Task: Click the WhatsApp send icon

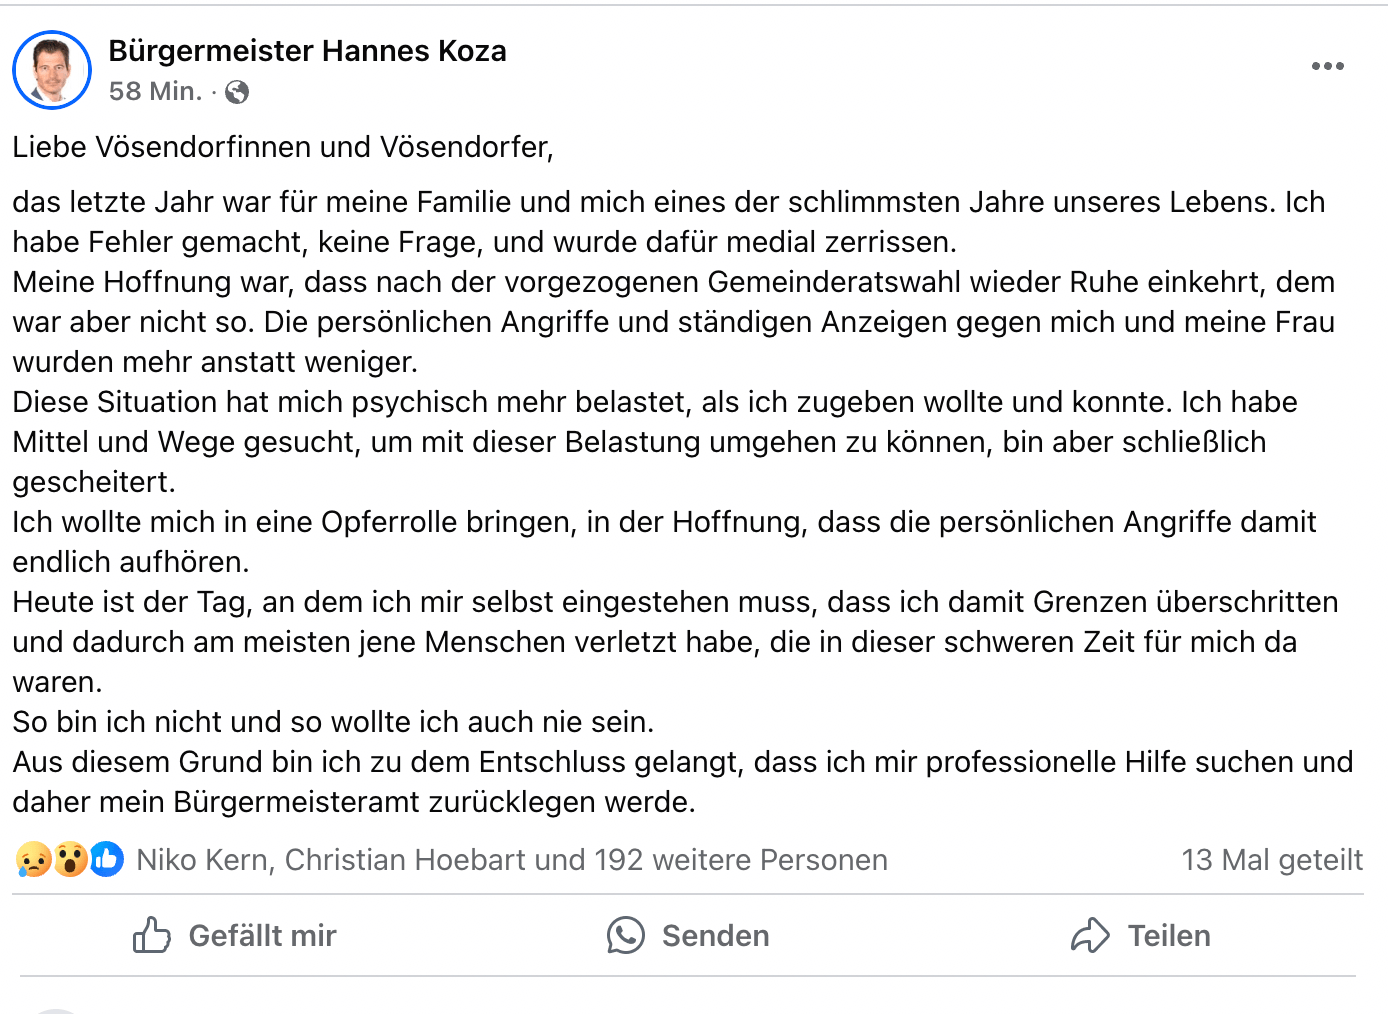Action: 626,935
